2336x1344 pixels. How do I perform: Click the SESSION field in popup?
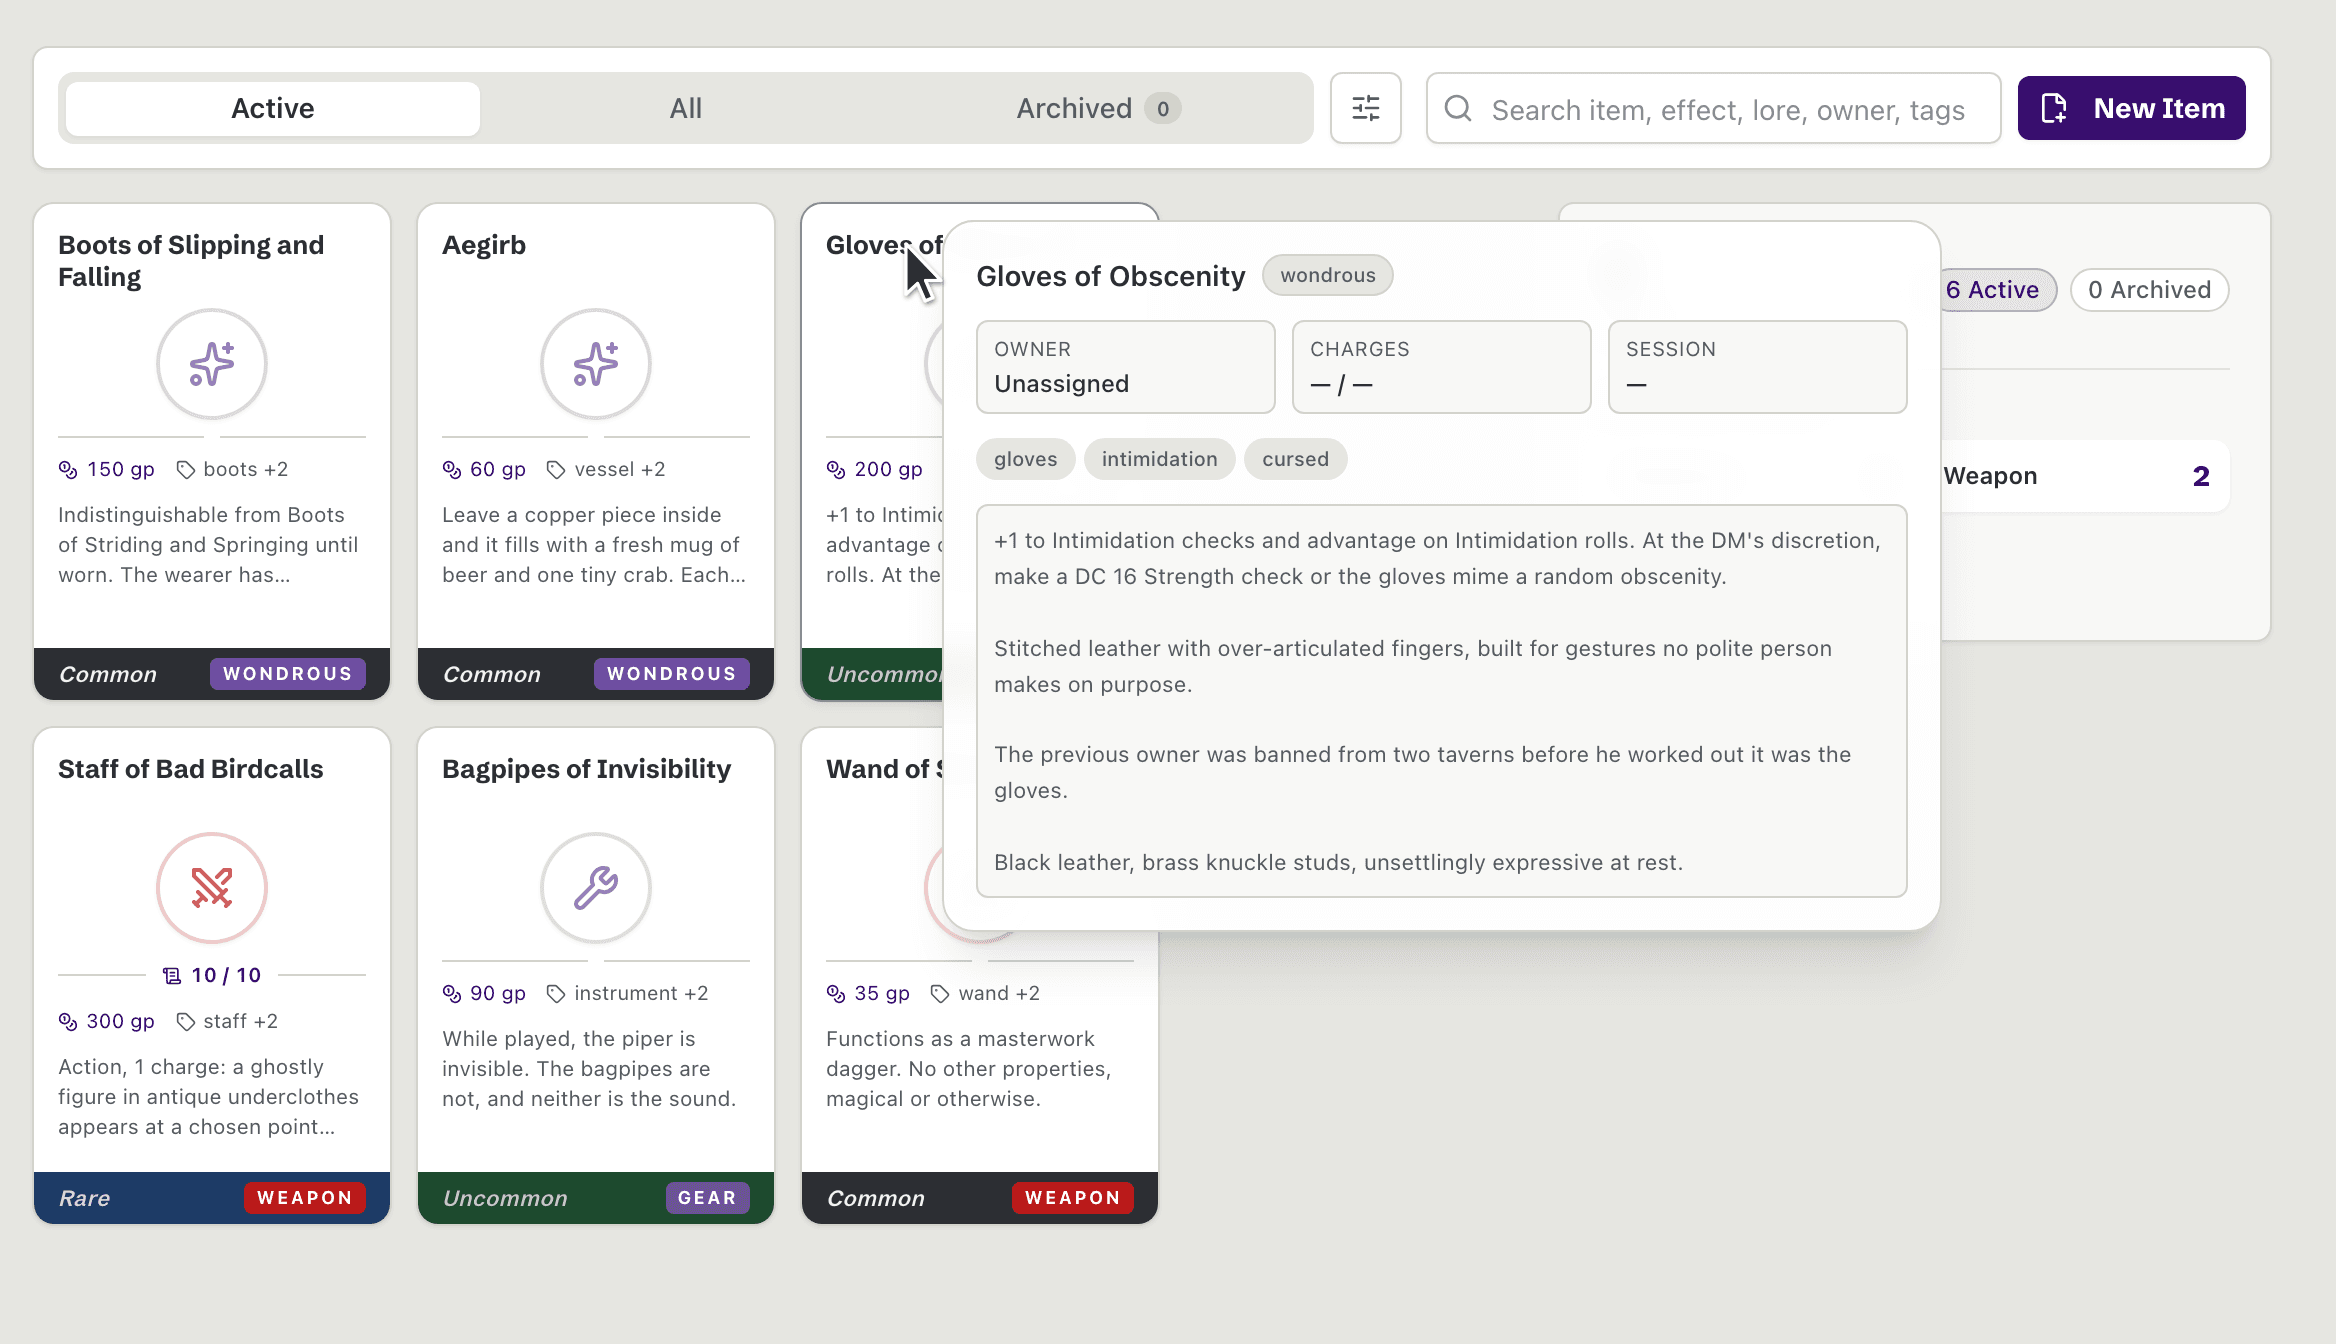click(1757, 367)
